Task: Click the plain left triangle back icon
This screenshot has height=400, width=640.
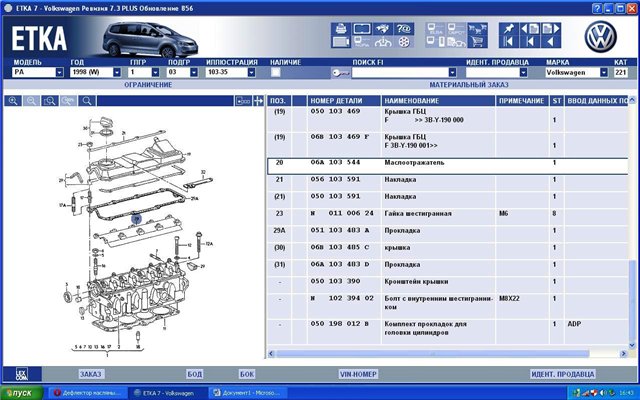Action: [551, 42]
